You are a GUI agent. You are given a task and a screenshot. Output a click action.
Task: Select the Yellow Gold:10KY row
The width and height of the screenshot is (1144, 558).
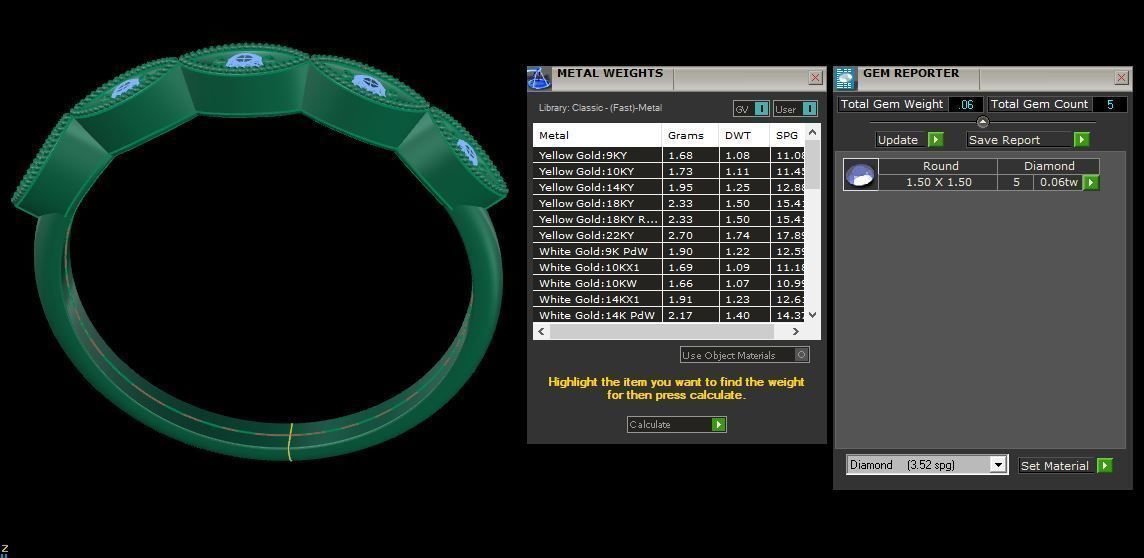[x=669, y=171]
